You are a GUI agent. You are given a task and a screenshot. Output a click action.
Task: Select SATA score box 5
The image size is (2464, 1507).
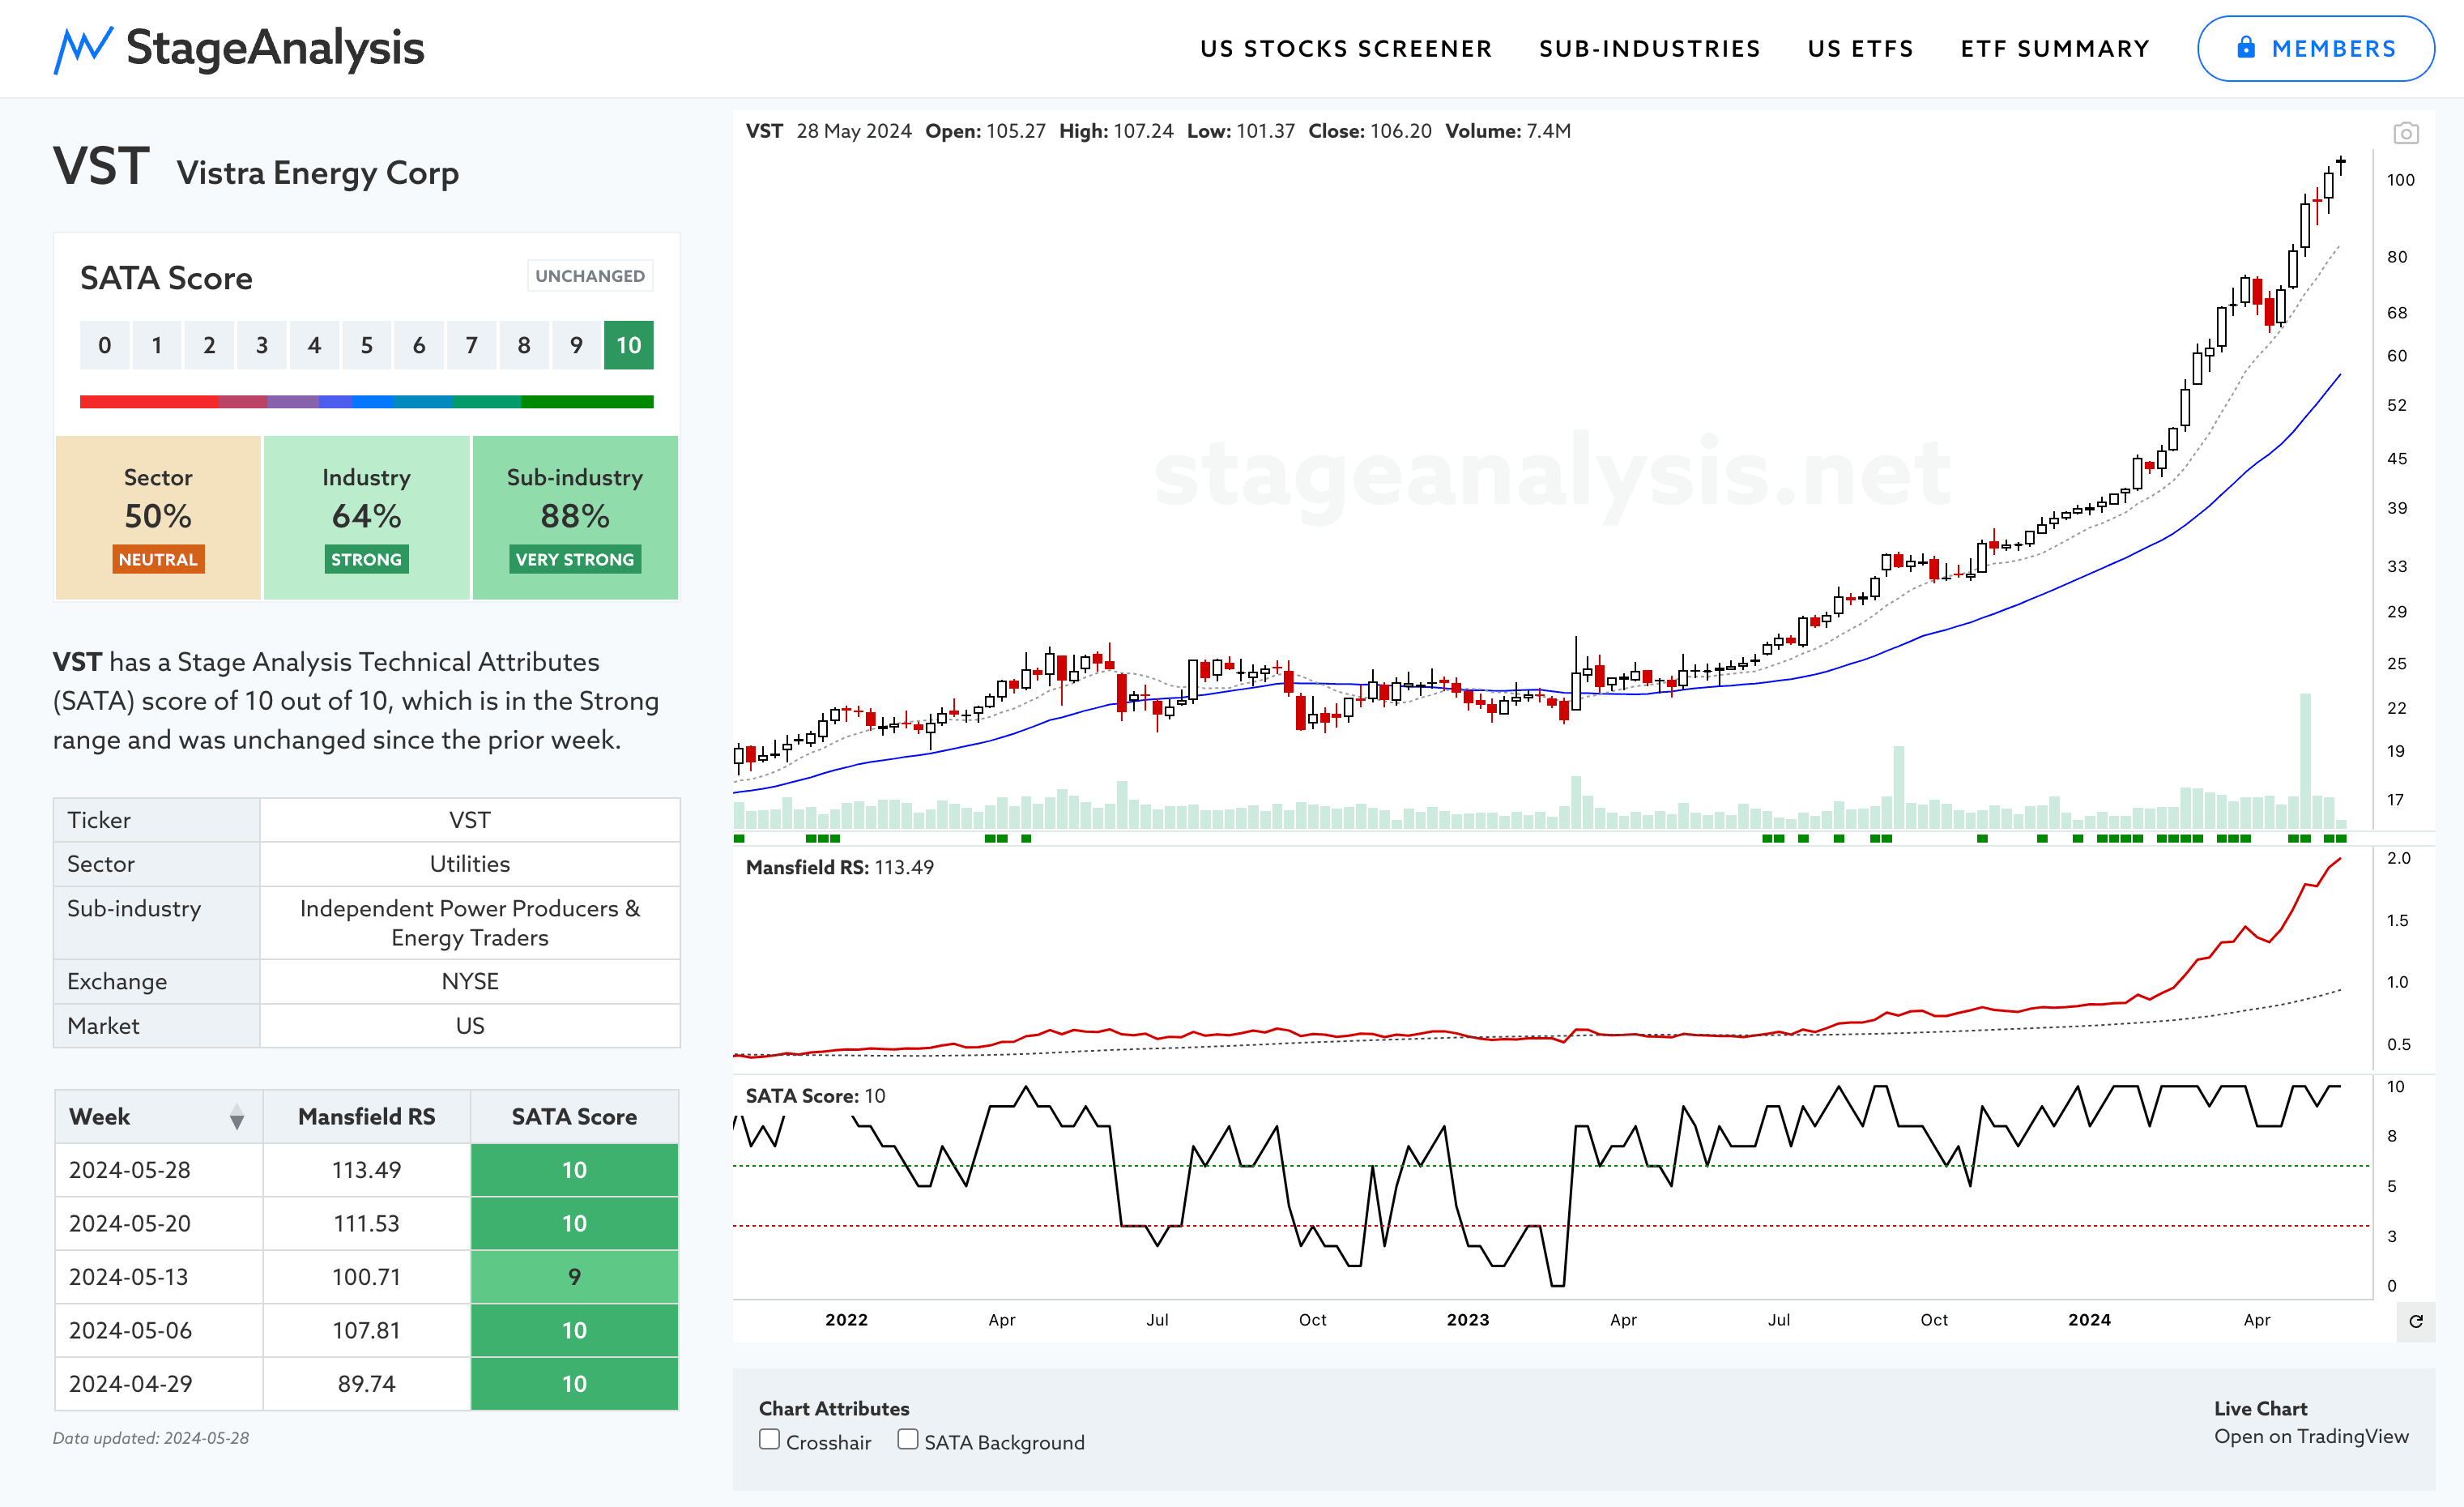367,346
